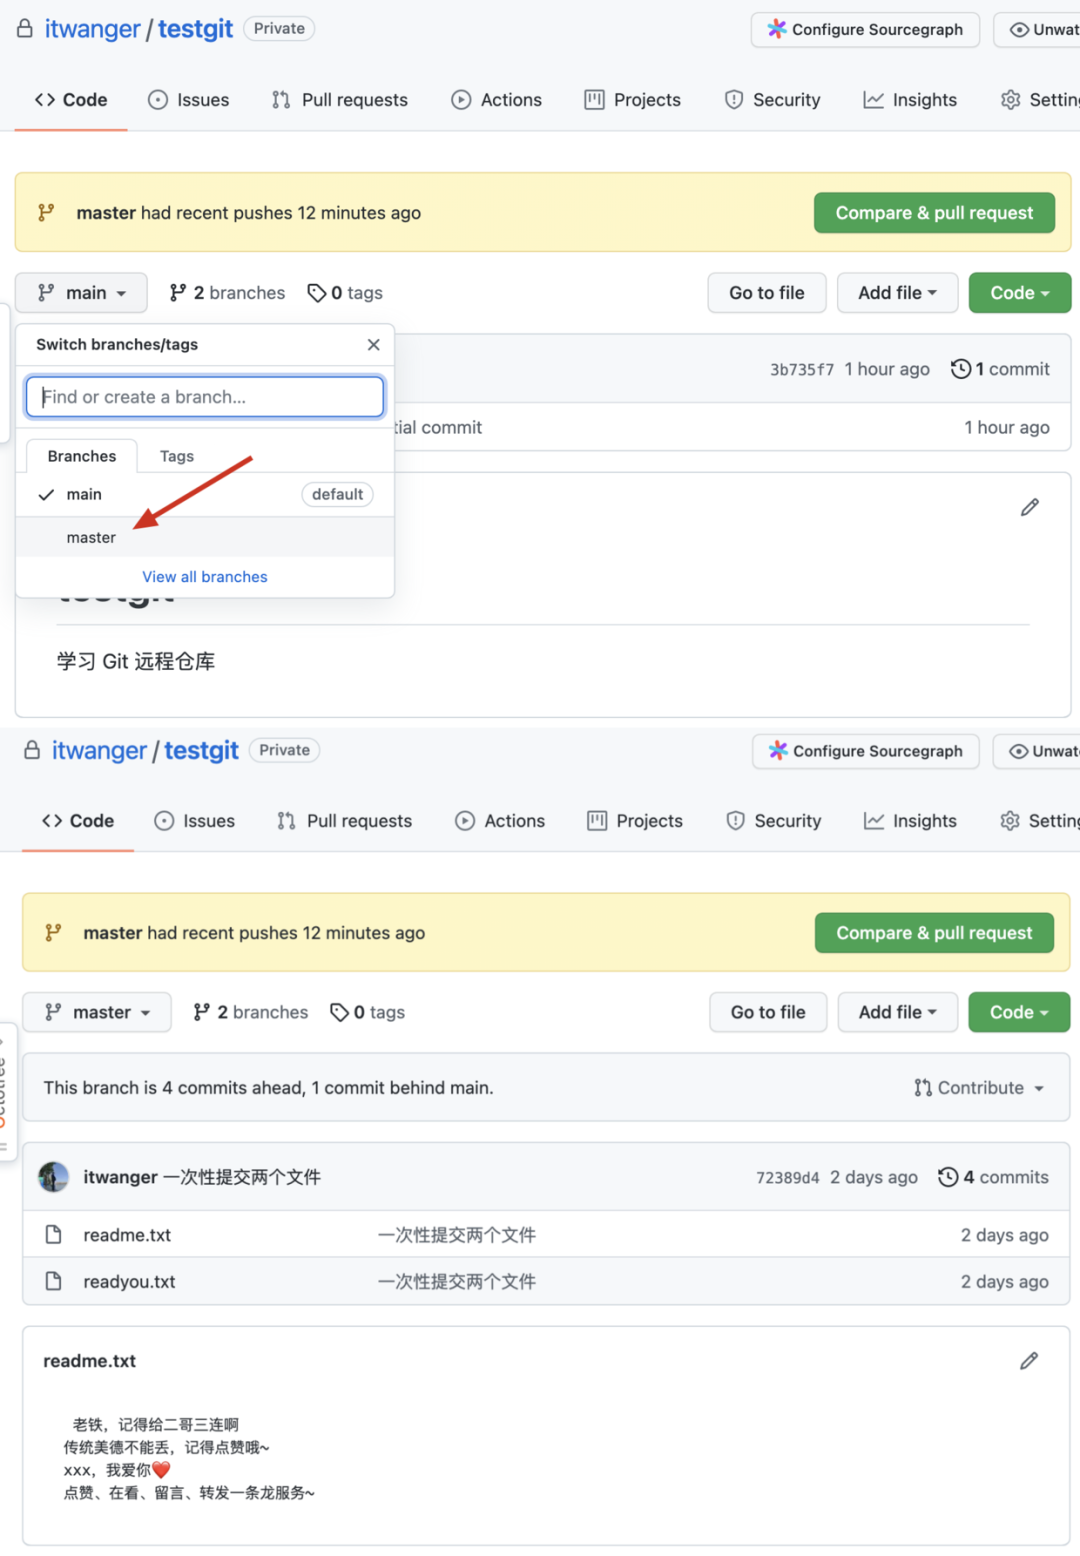Select upper Code tab

coord(71,100)
